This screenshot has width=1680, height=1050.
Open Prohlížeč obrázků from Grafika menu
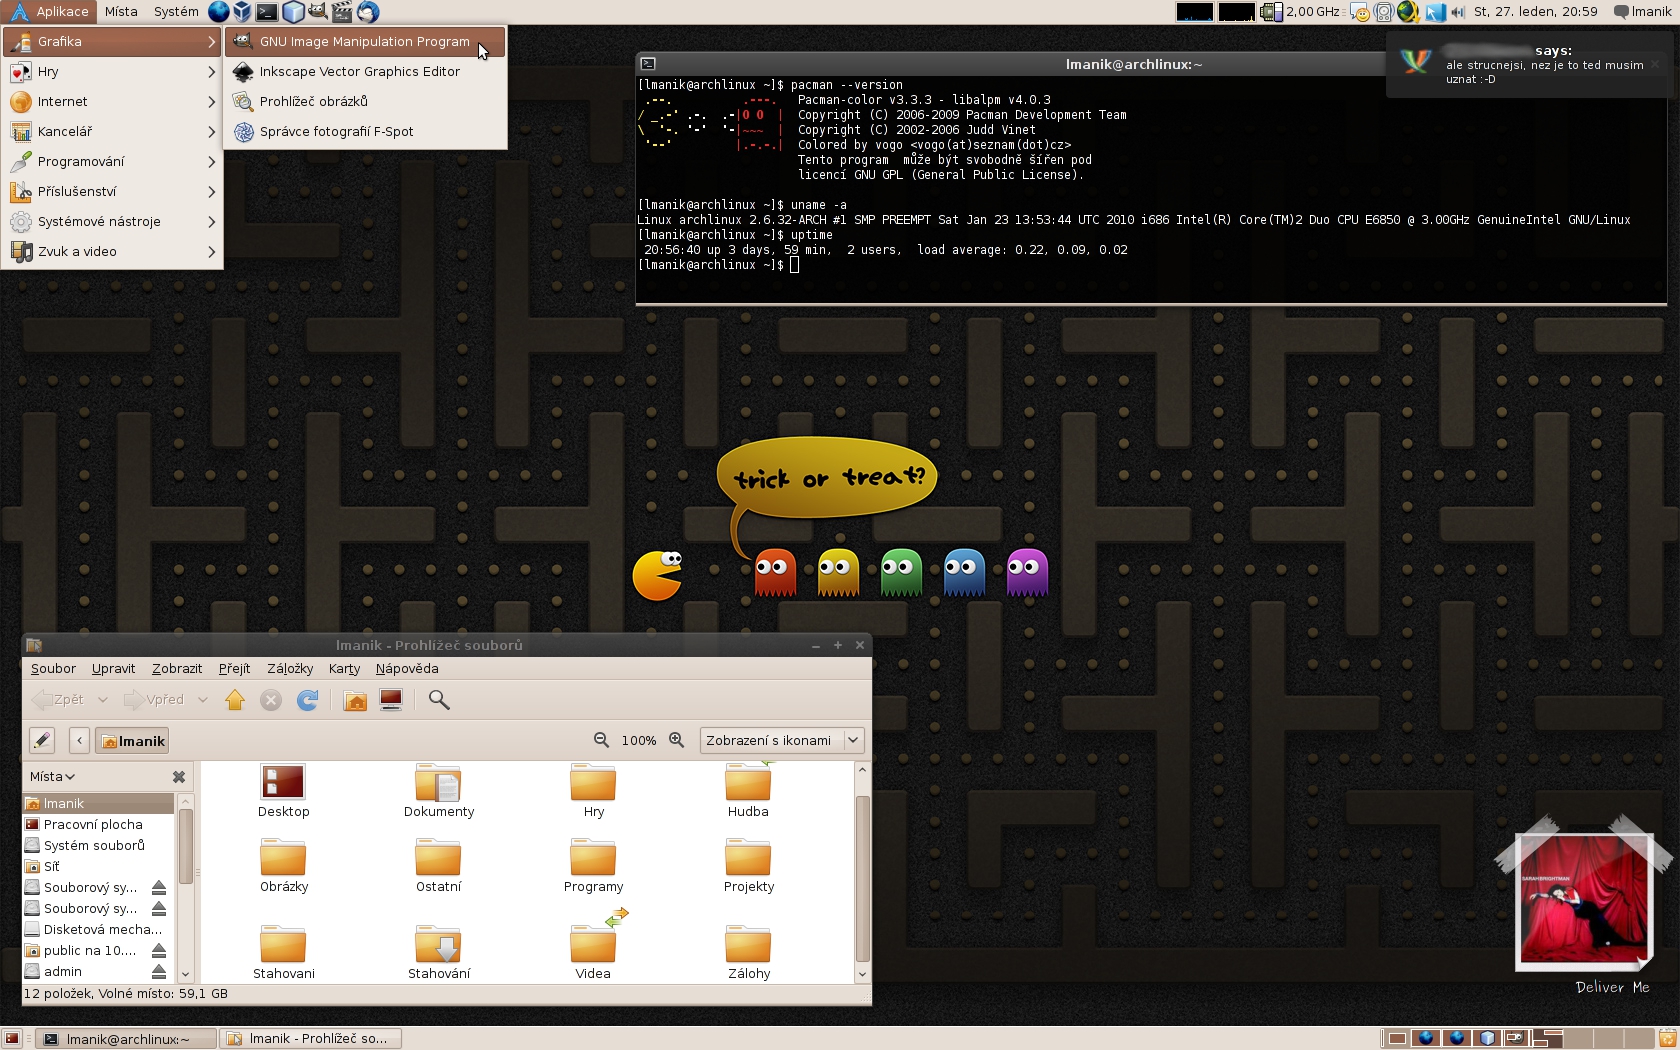pos(365,102)
